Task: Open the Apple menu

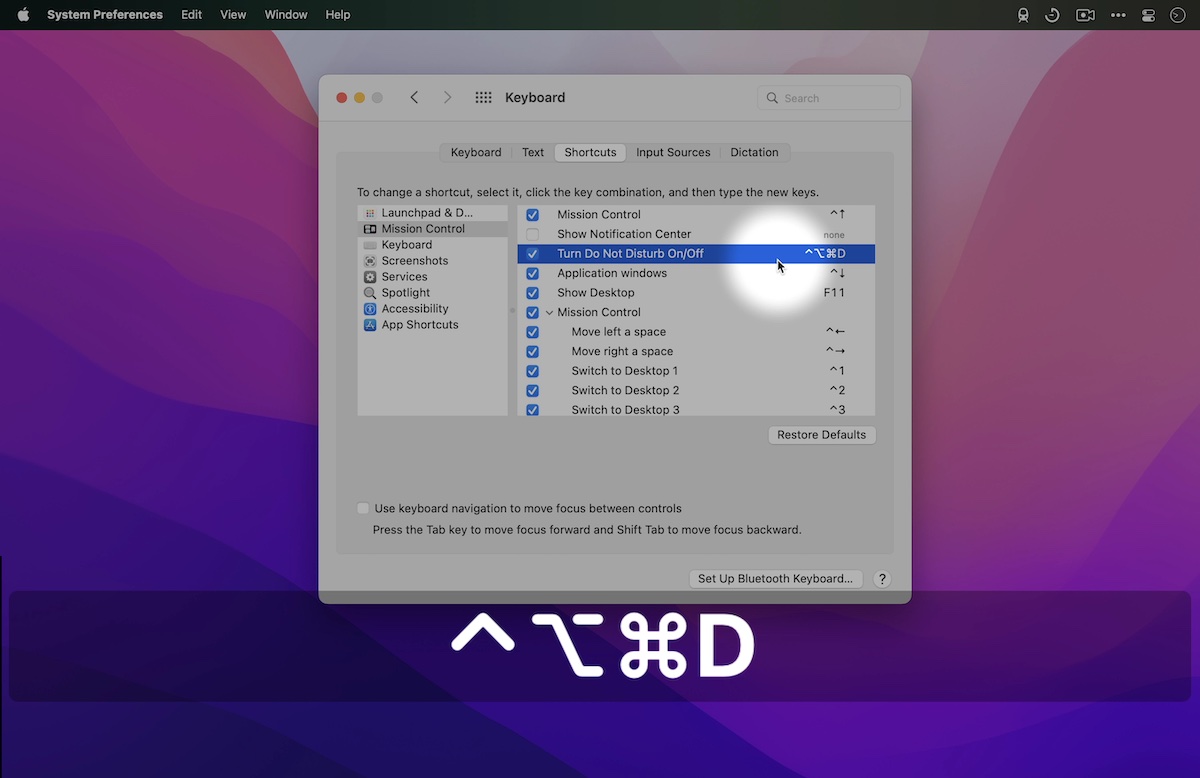Action: coord(23,14)
